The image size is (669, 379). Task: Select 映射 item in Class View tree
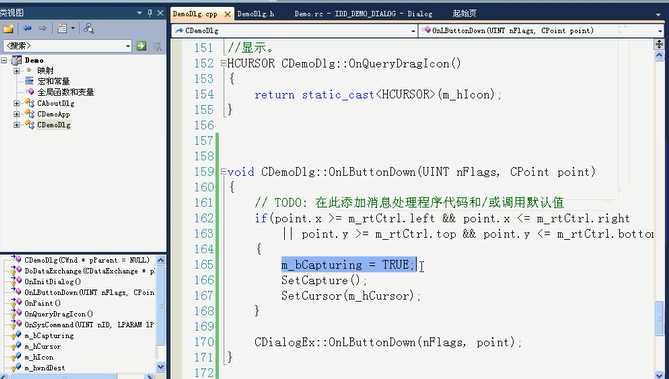click(x=45, y=70)
